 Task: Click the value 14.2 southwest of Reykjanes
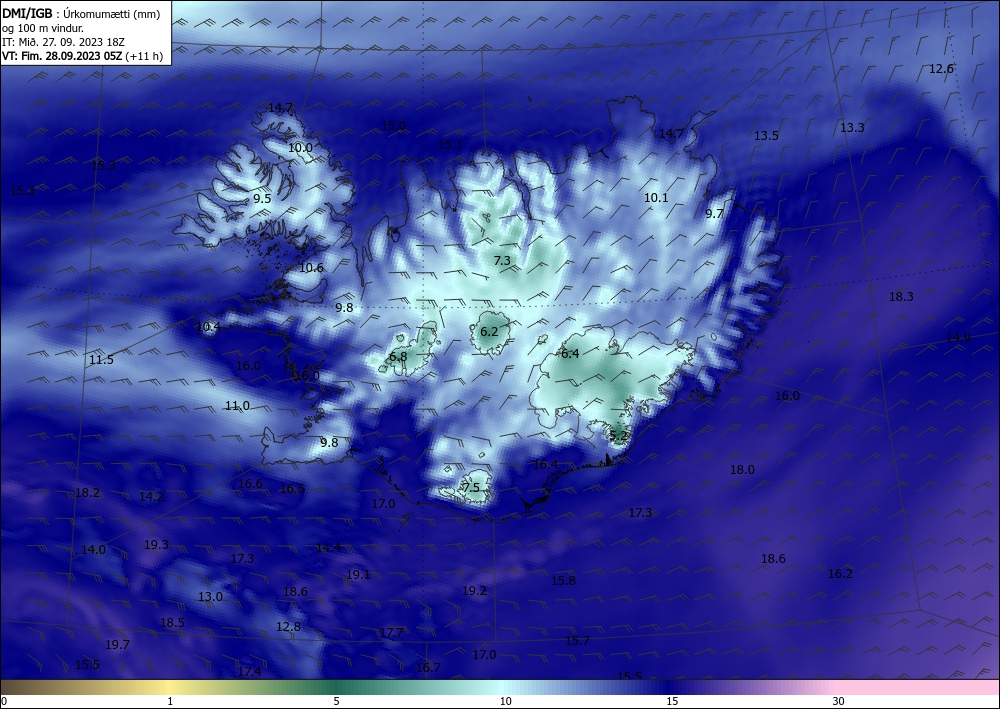(x=151, y=497)
